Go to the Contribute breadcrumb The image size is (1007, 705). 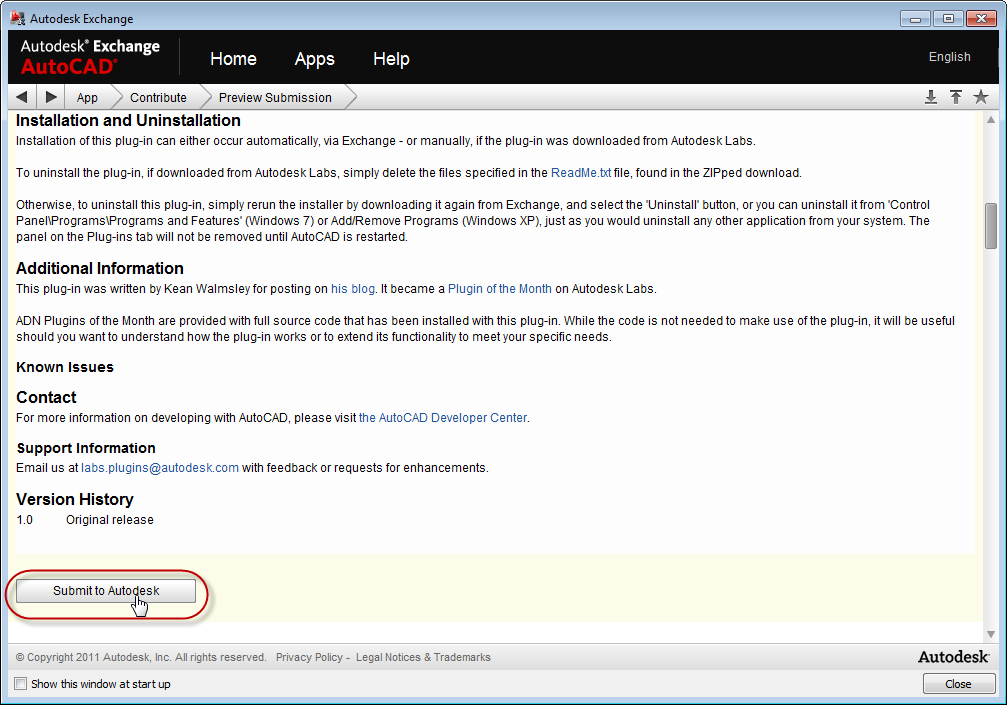coord(158,98)
